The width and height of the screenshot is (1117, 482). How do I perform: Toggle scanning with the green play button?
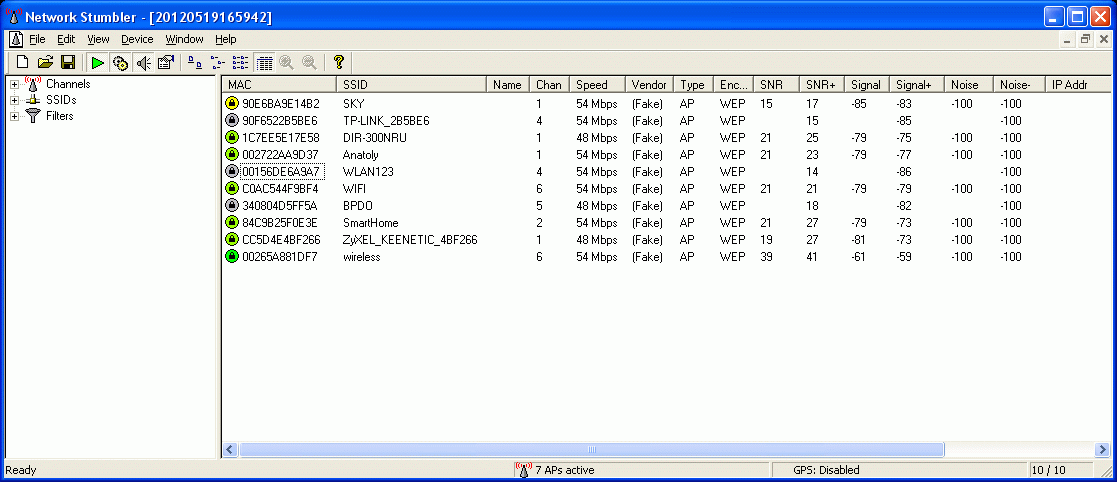98,63
